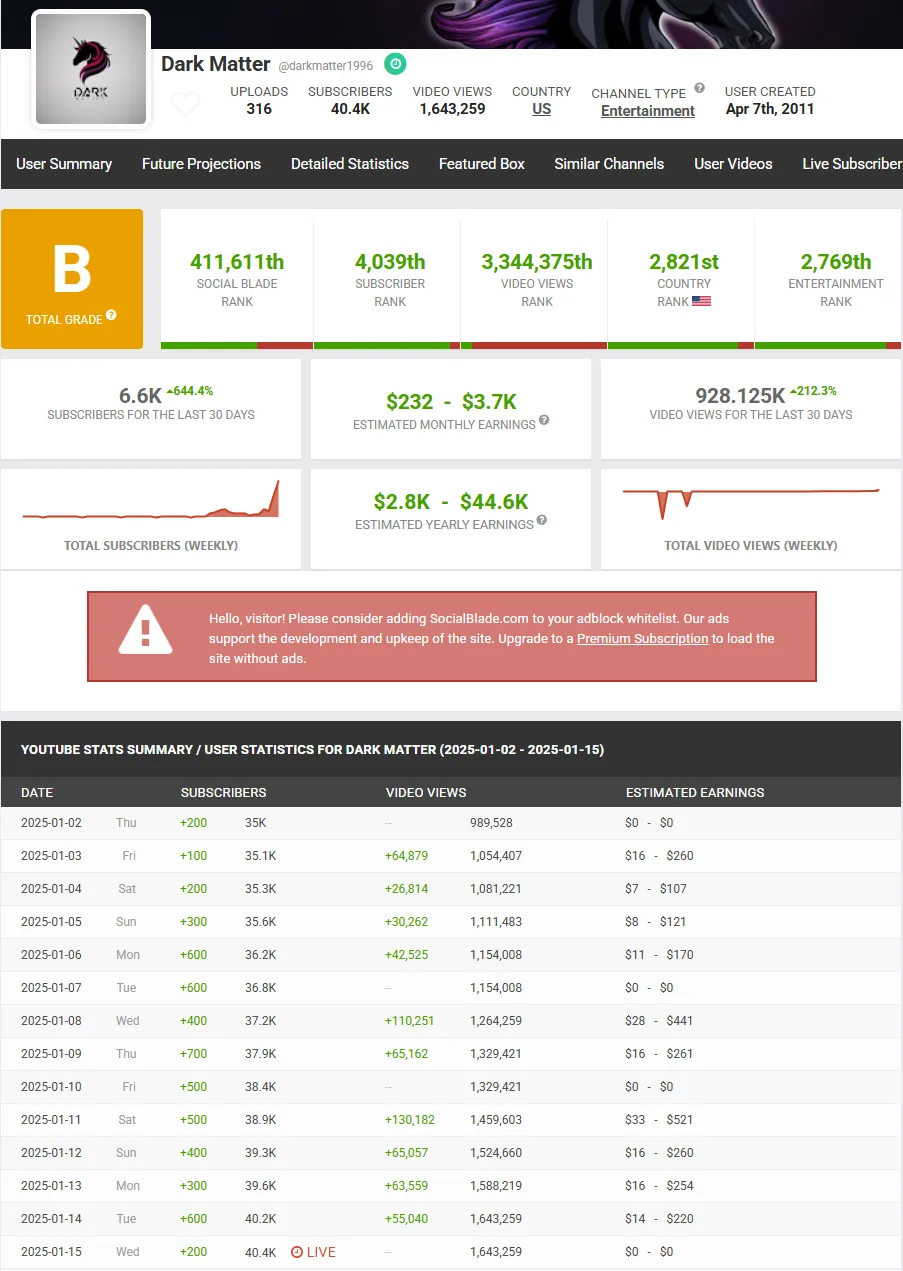Open the User Videos tab
The height and width of the screenshot is (1271, 903).
point(733,164)
